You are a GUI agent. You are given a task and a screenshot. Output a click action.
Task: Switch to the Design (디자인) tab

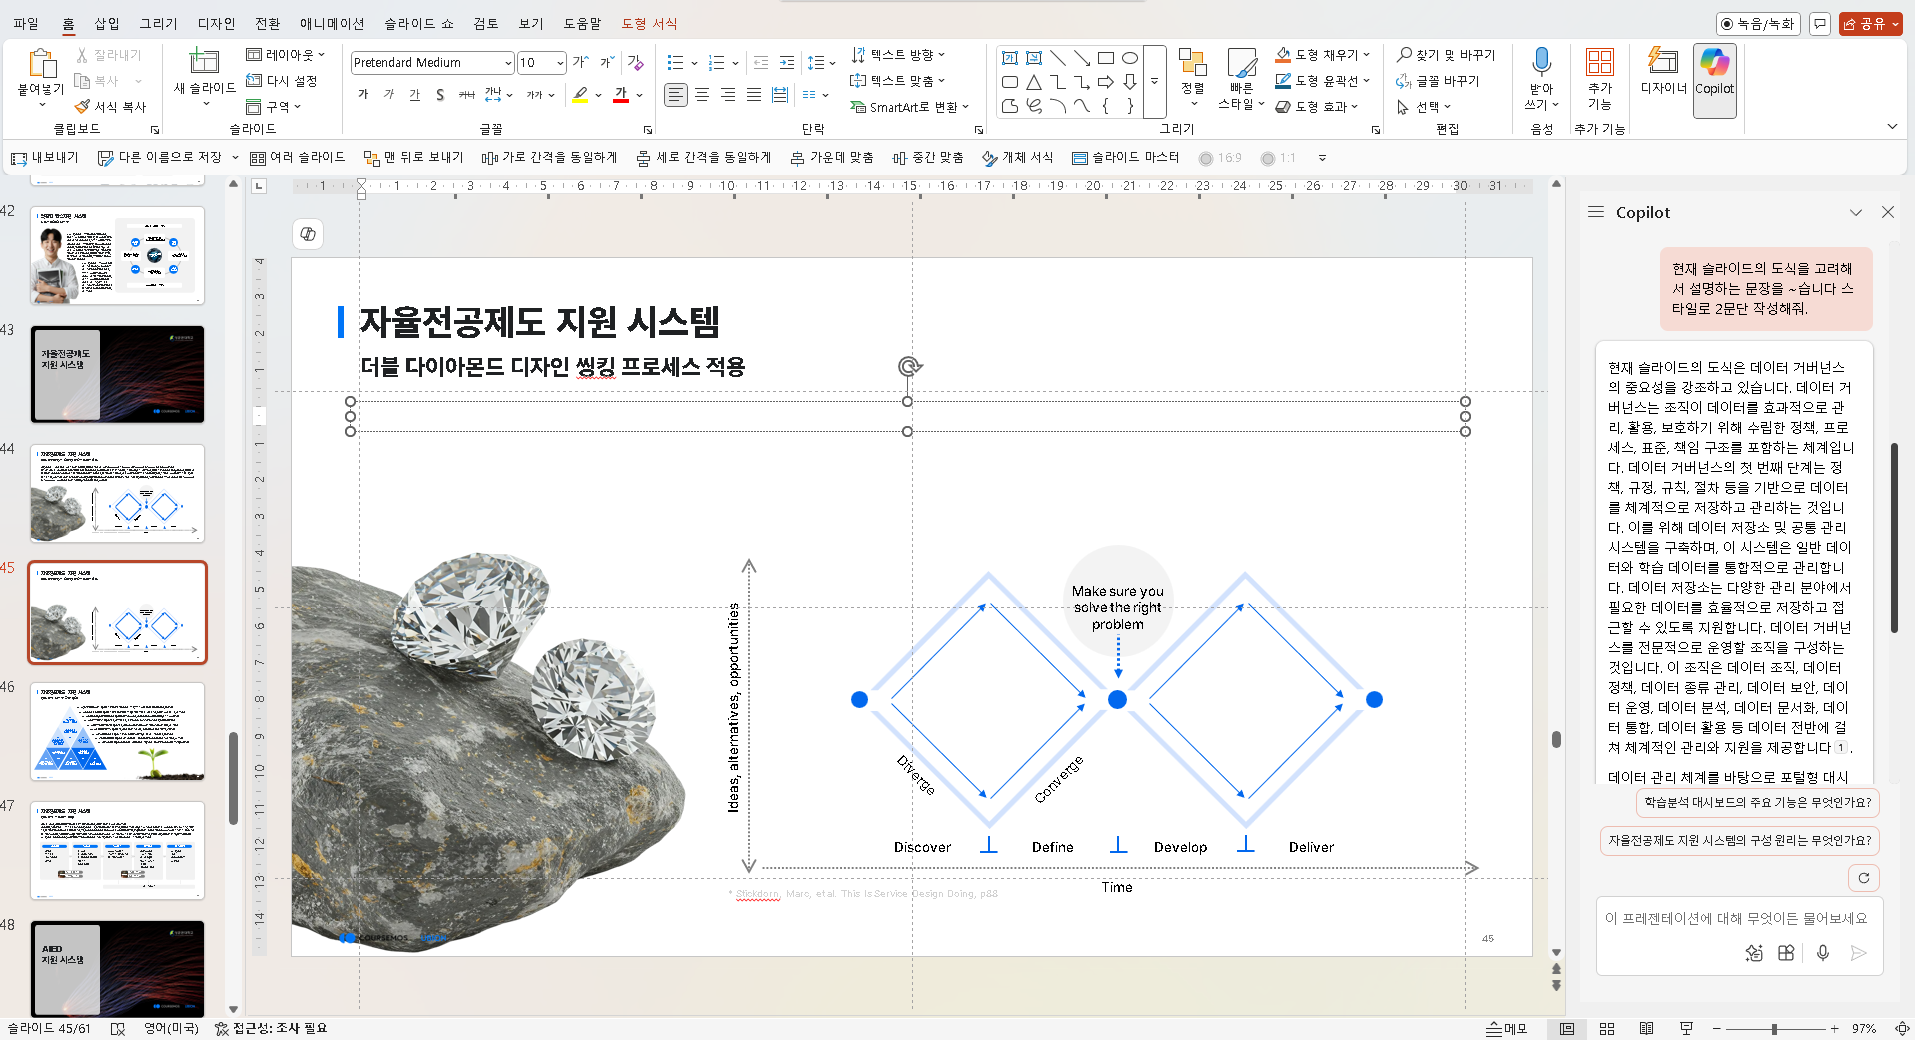point(216,23)
